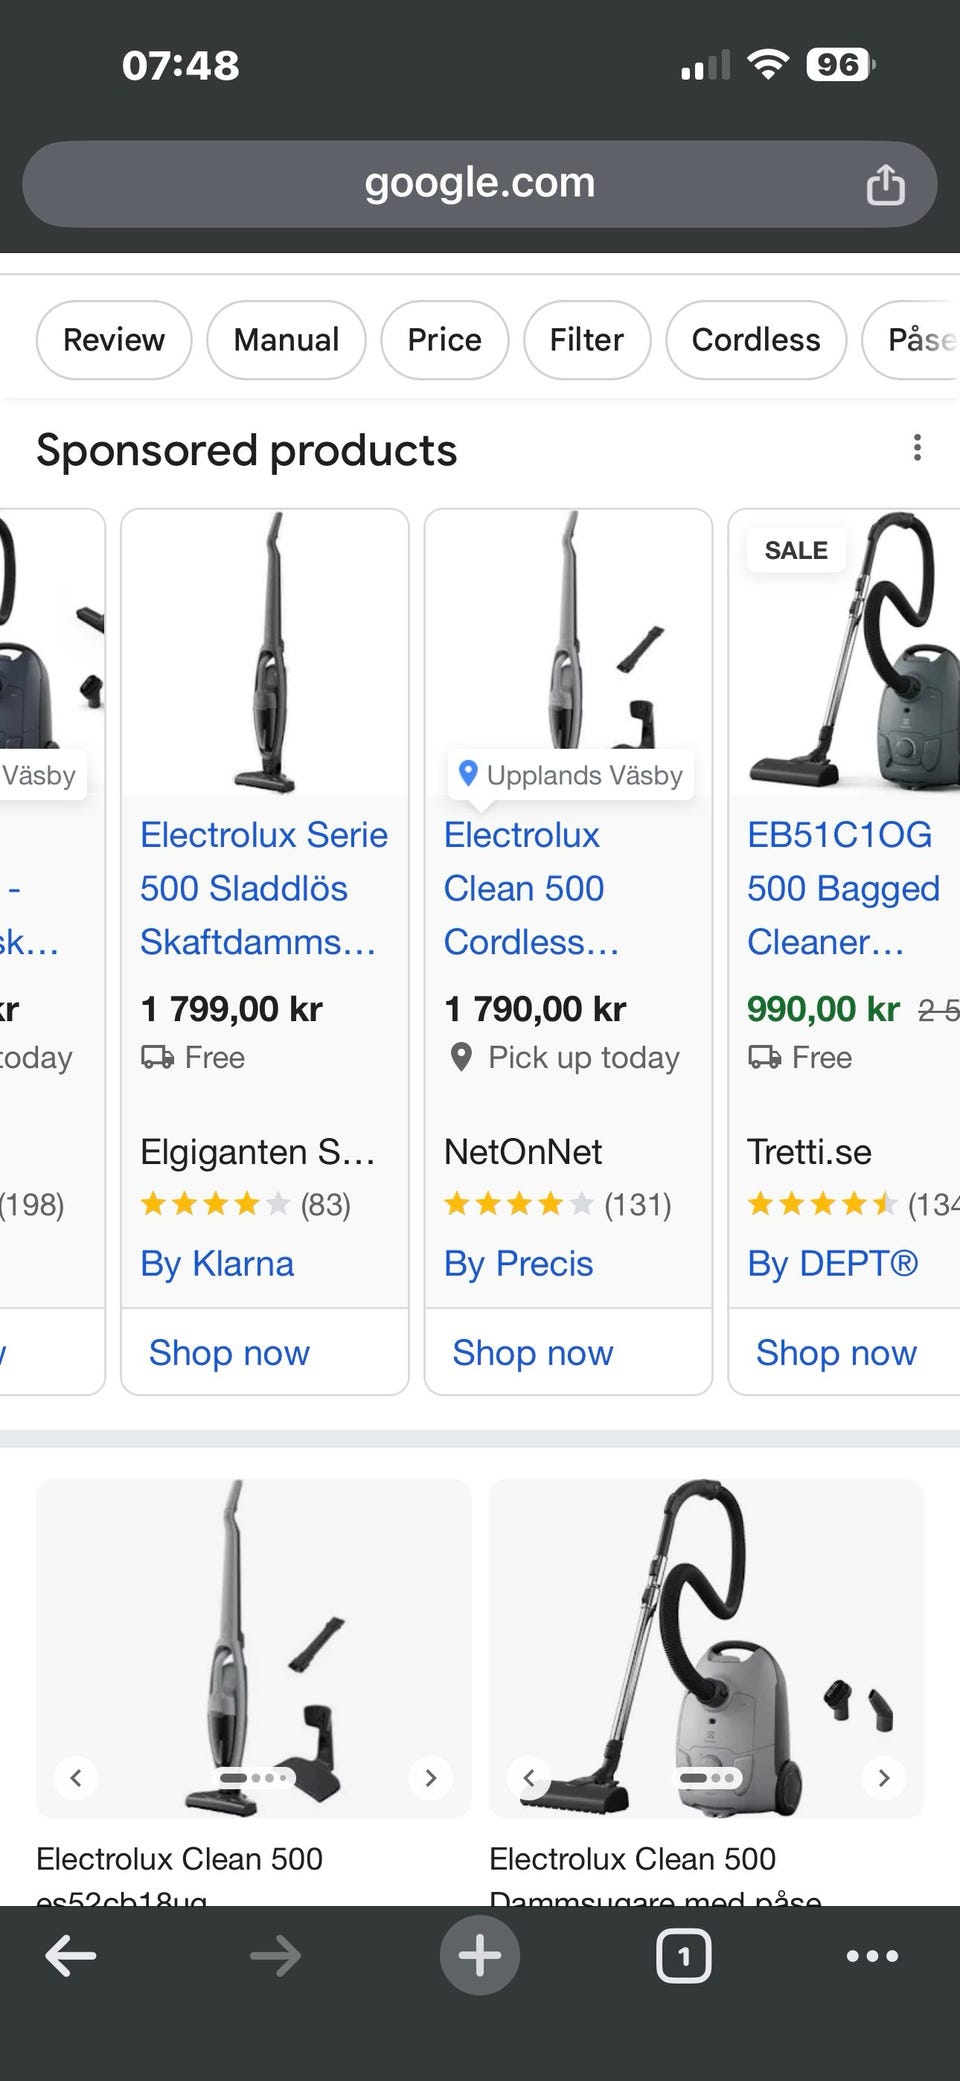Select the Cordless filter chip
This screenshot has width=960, height=2081.
pos(756,340)
